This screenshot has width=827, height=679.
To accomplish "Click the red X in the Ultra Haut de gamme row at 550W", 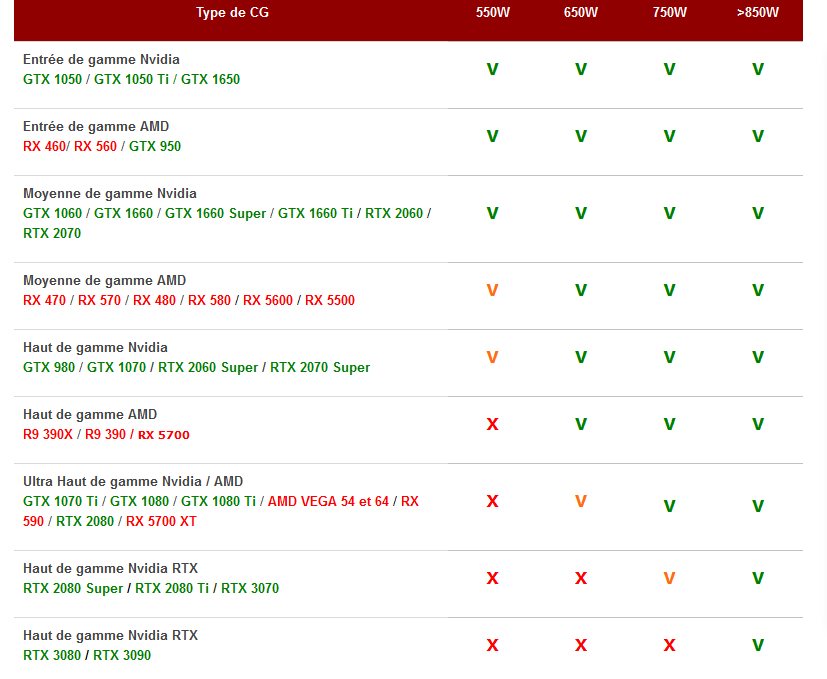I will (x=492, y=502).
